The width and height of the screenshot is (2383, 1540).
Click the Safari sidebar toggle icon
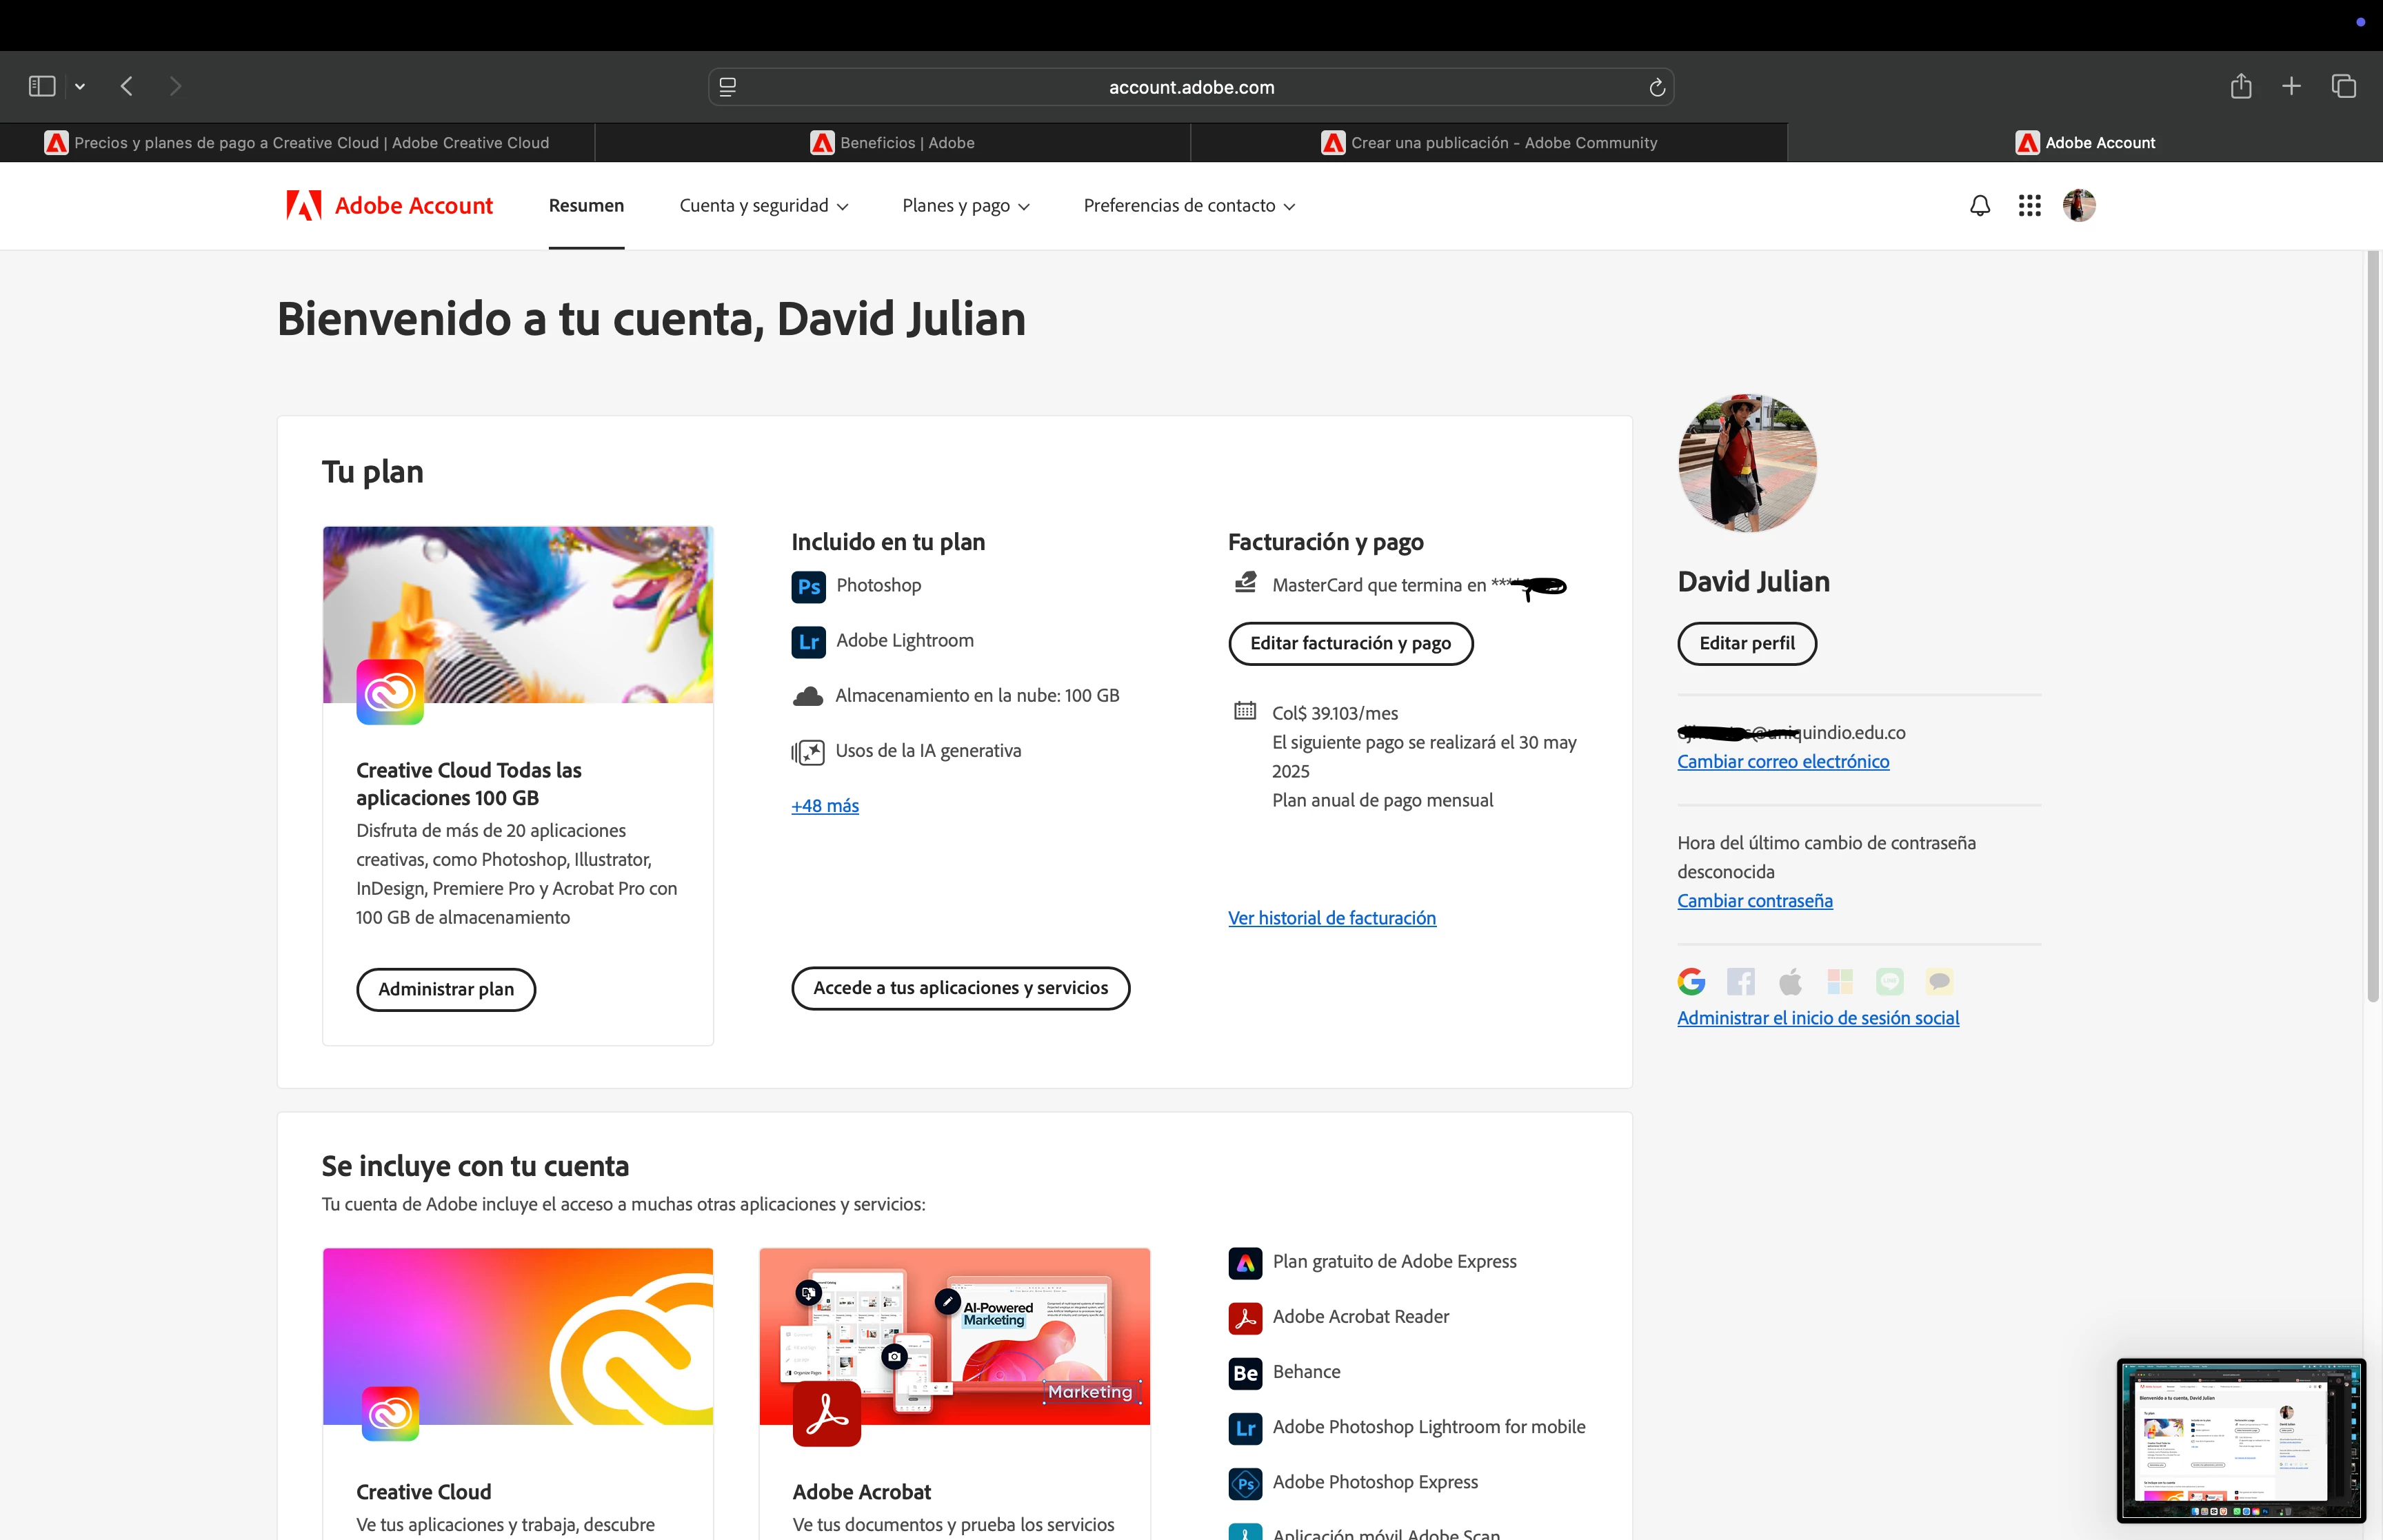click(42, 87)
